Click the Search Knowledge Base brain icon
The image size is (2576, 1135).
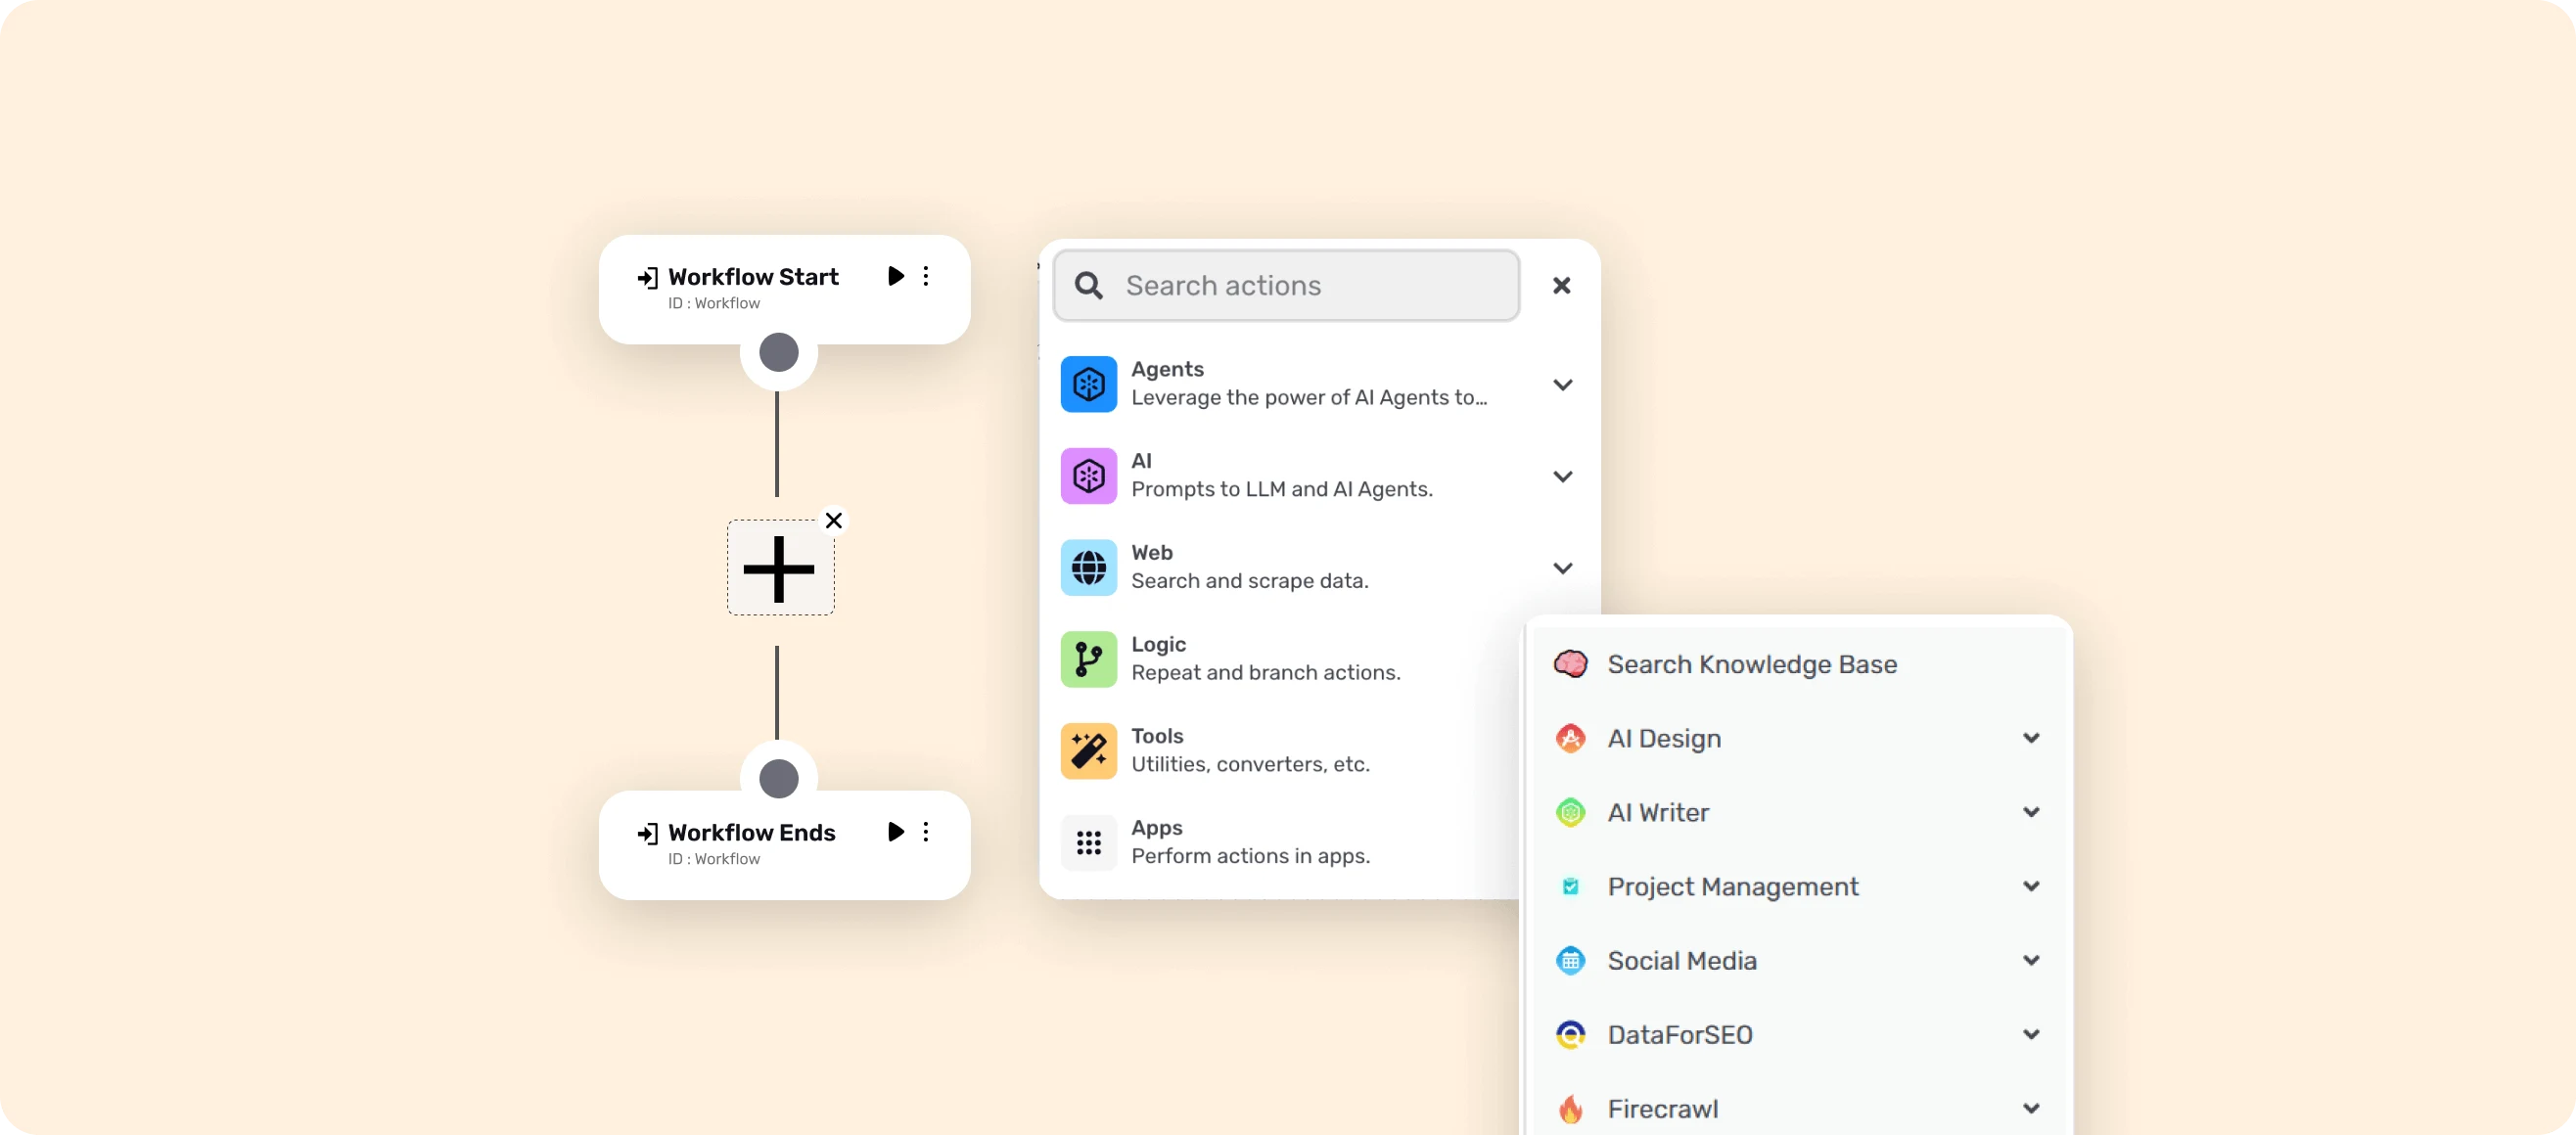tap(1572, 664)
